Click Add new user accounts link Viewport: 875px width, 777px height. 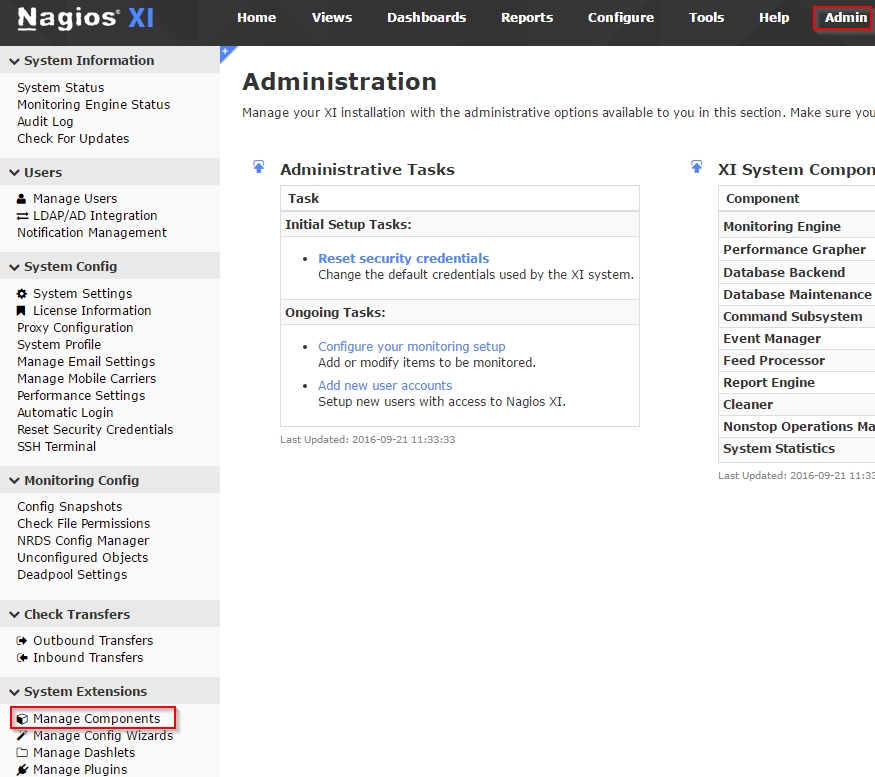click(x=385, y=386)
